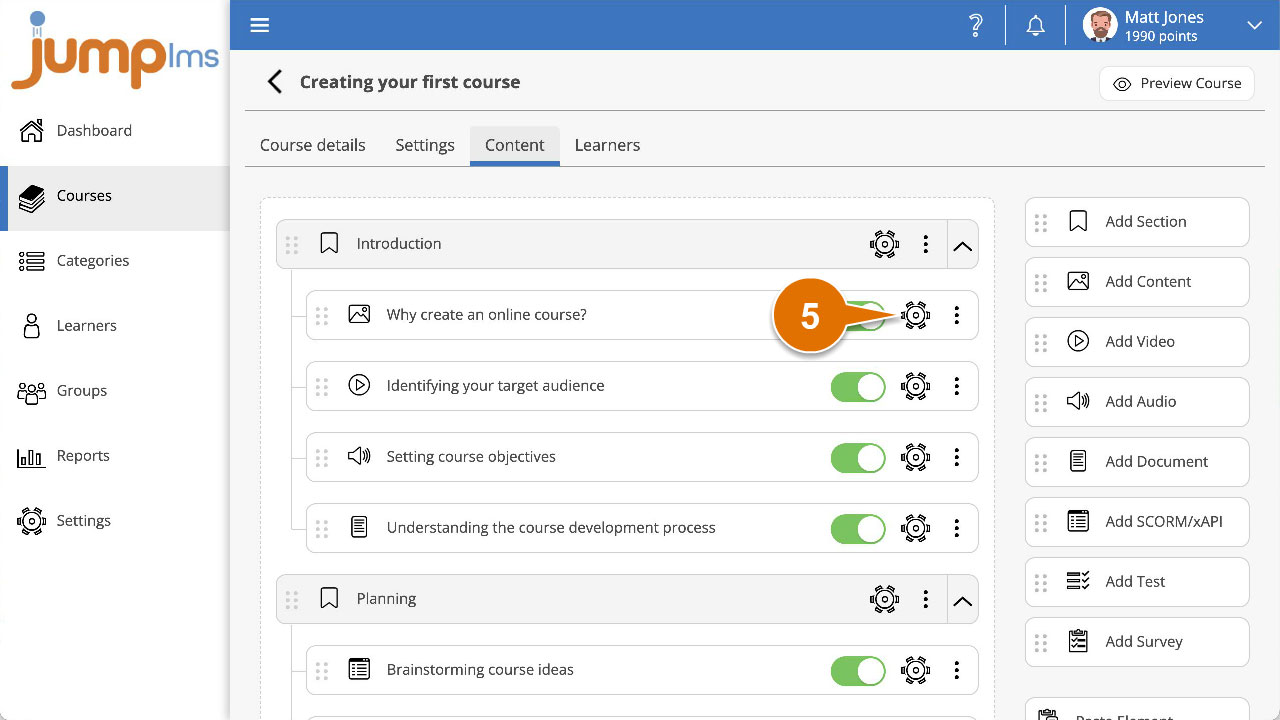
Task: Click the Add Audio button
Action: [x=1137, y=402]
